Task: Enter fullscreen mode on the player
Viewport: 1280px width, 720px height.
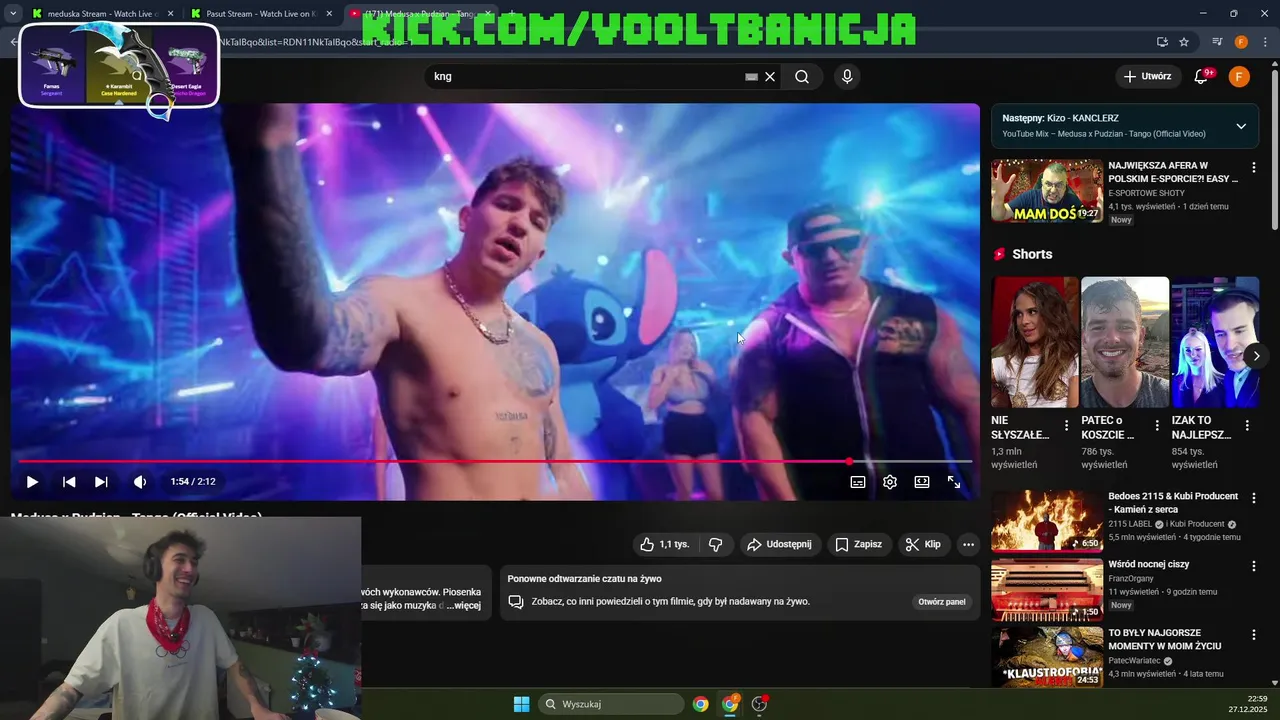Action: click(954, 482)
